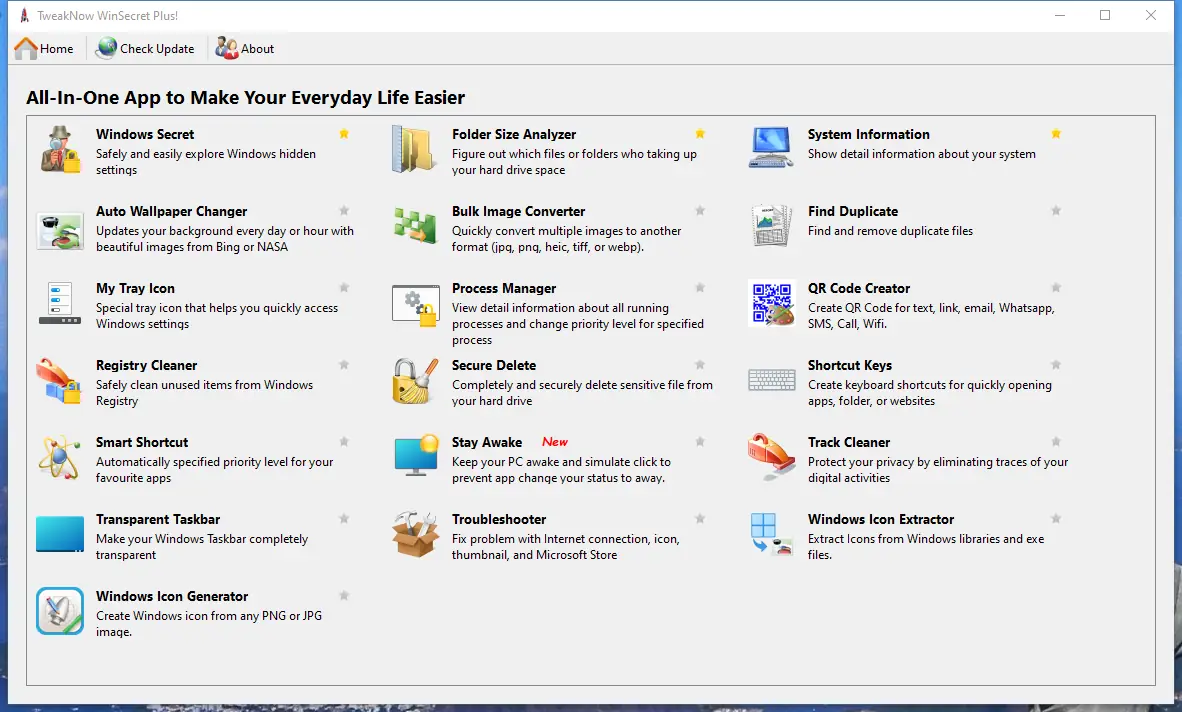This screenshot has width=1182, height=712.
Task: Click the Shortcut Keys keyboard icon
Action: tap(772, 380)
